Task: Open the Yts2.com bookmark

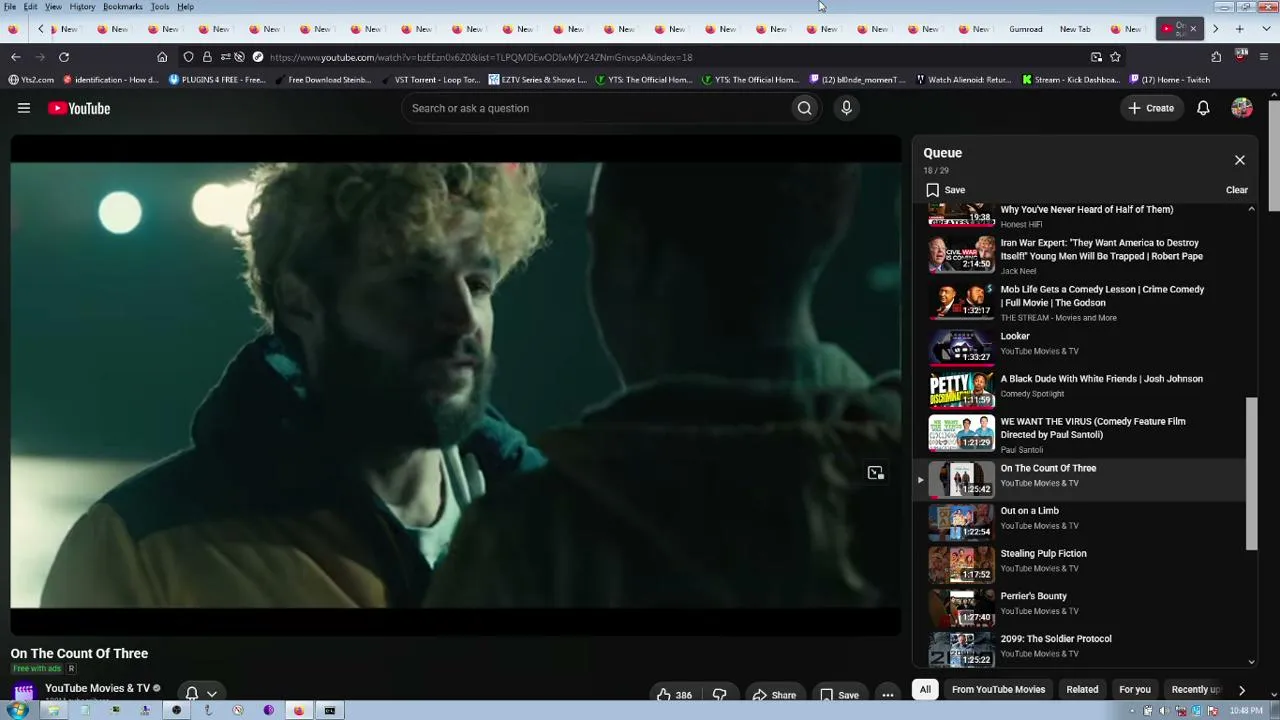Action: coord(31,80)
